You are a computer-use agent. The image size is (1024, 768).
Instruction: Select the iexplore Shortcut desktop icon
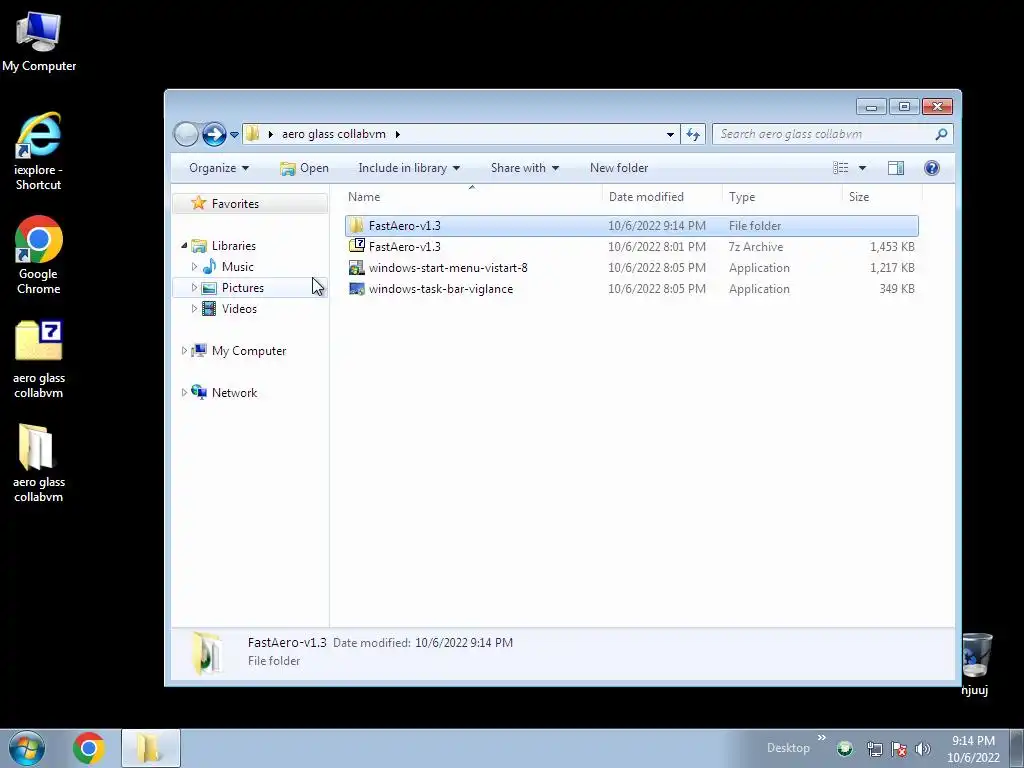[39, 152]
